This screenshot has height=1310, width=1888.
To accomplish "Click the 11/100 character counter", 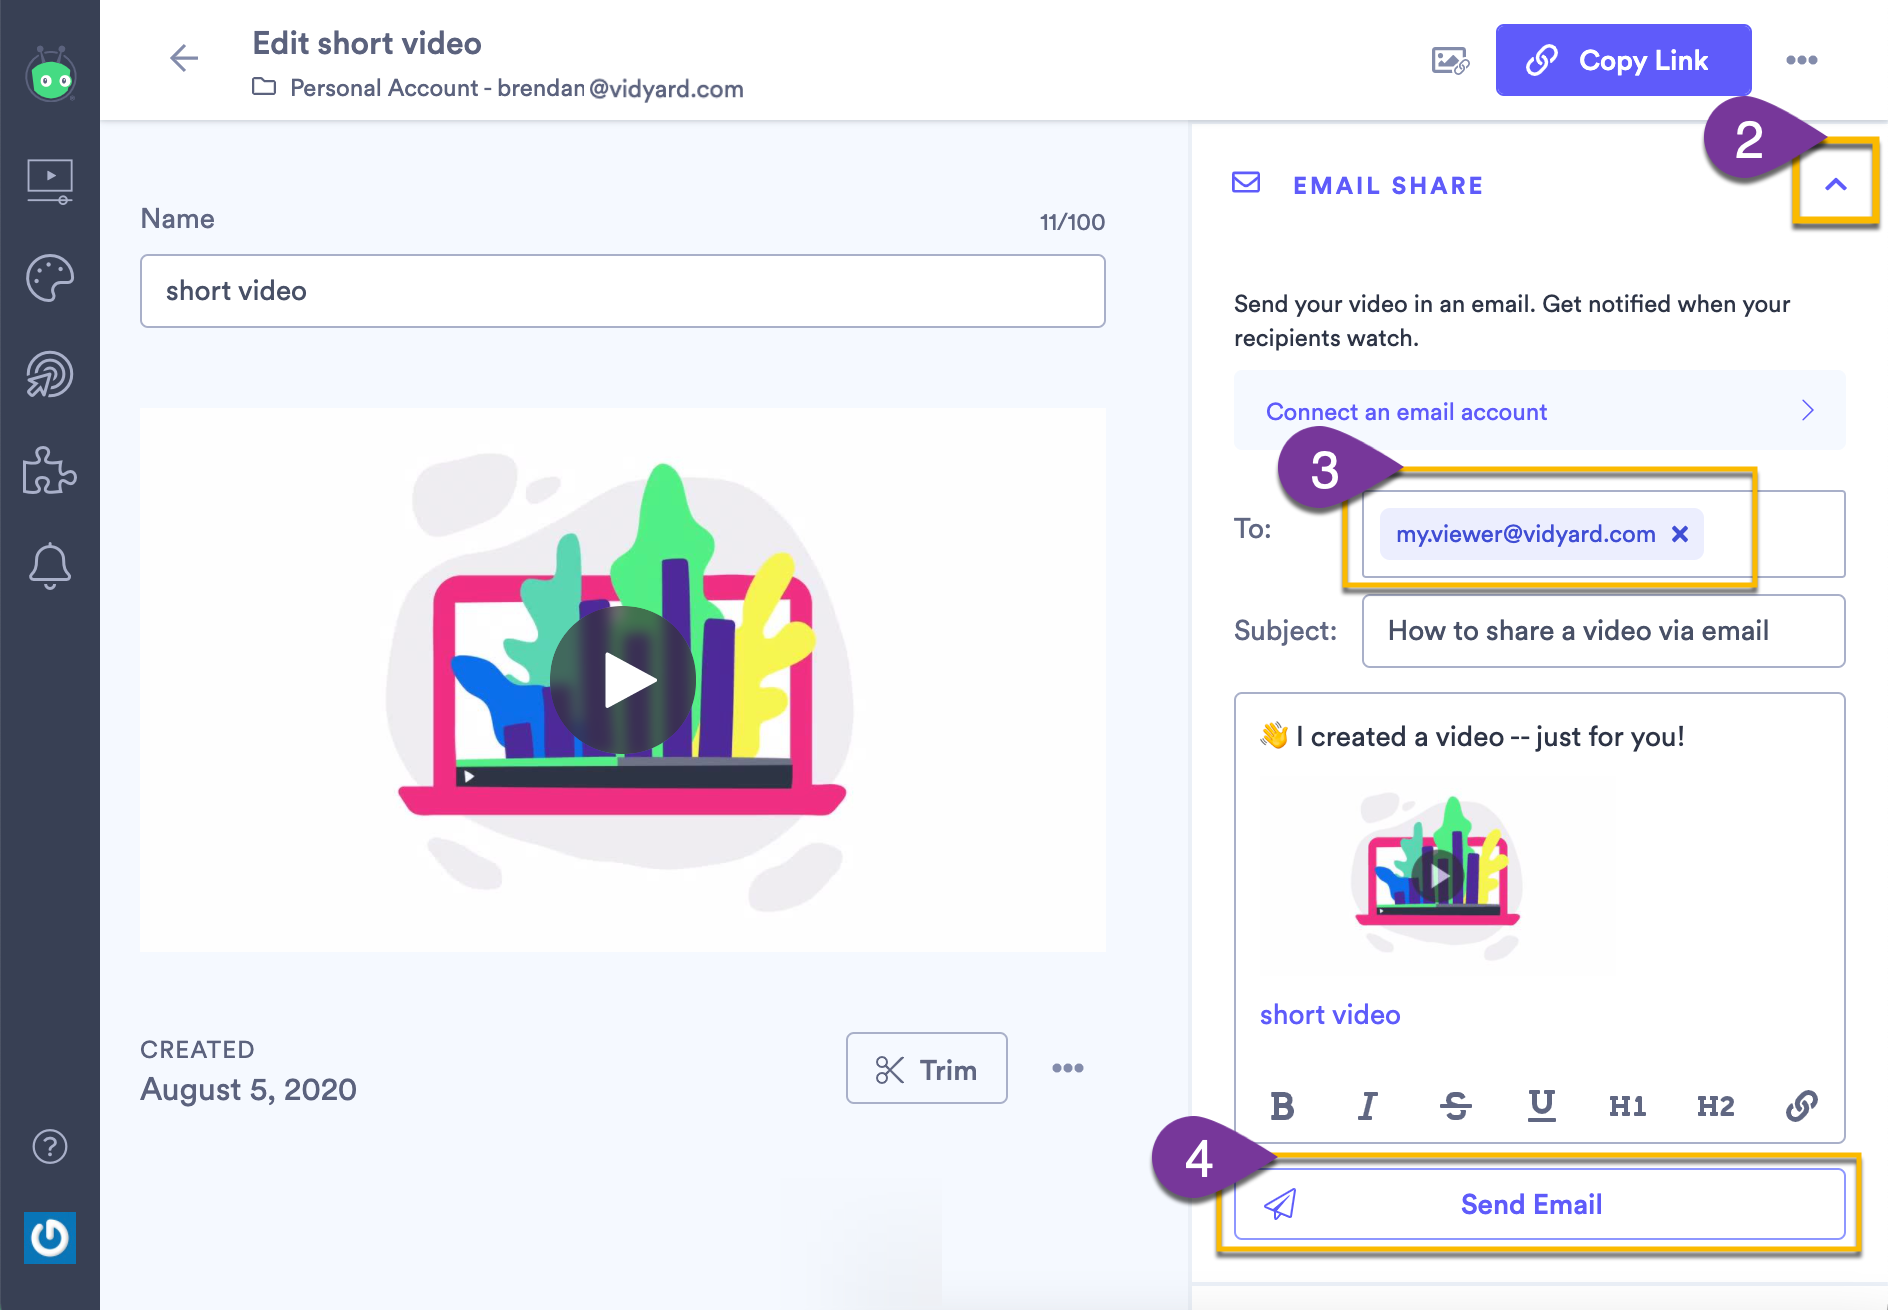I will pyautogui.click(x=1072, y=222).
